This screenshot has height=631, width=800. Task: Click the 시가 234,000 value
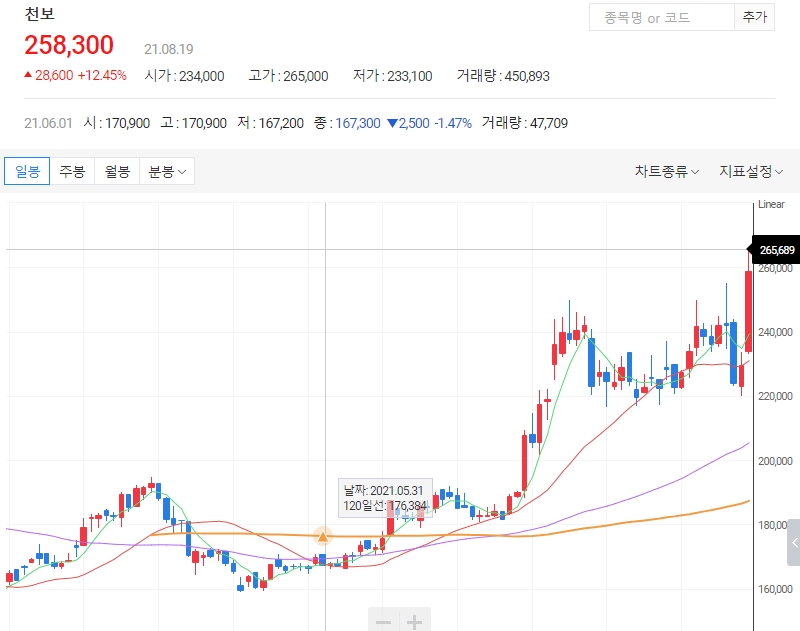pyautogui.click(x=184, y=76)
